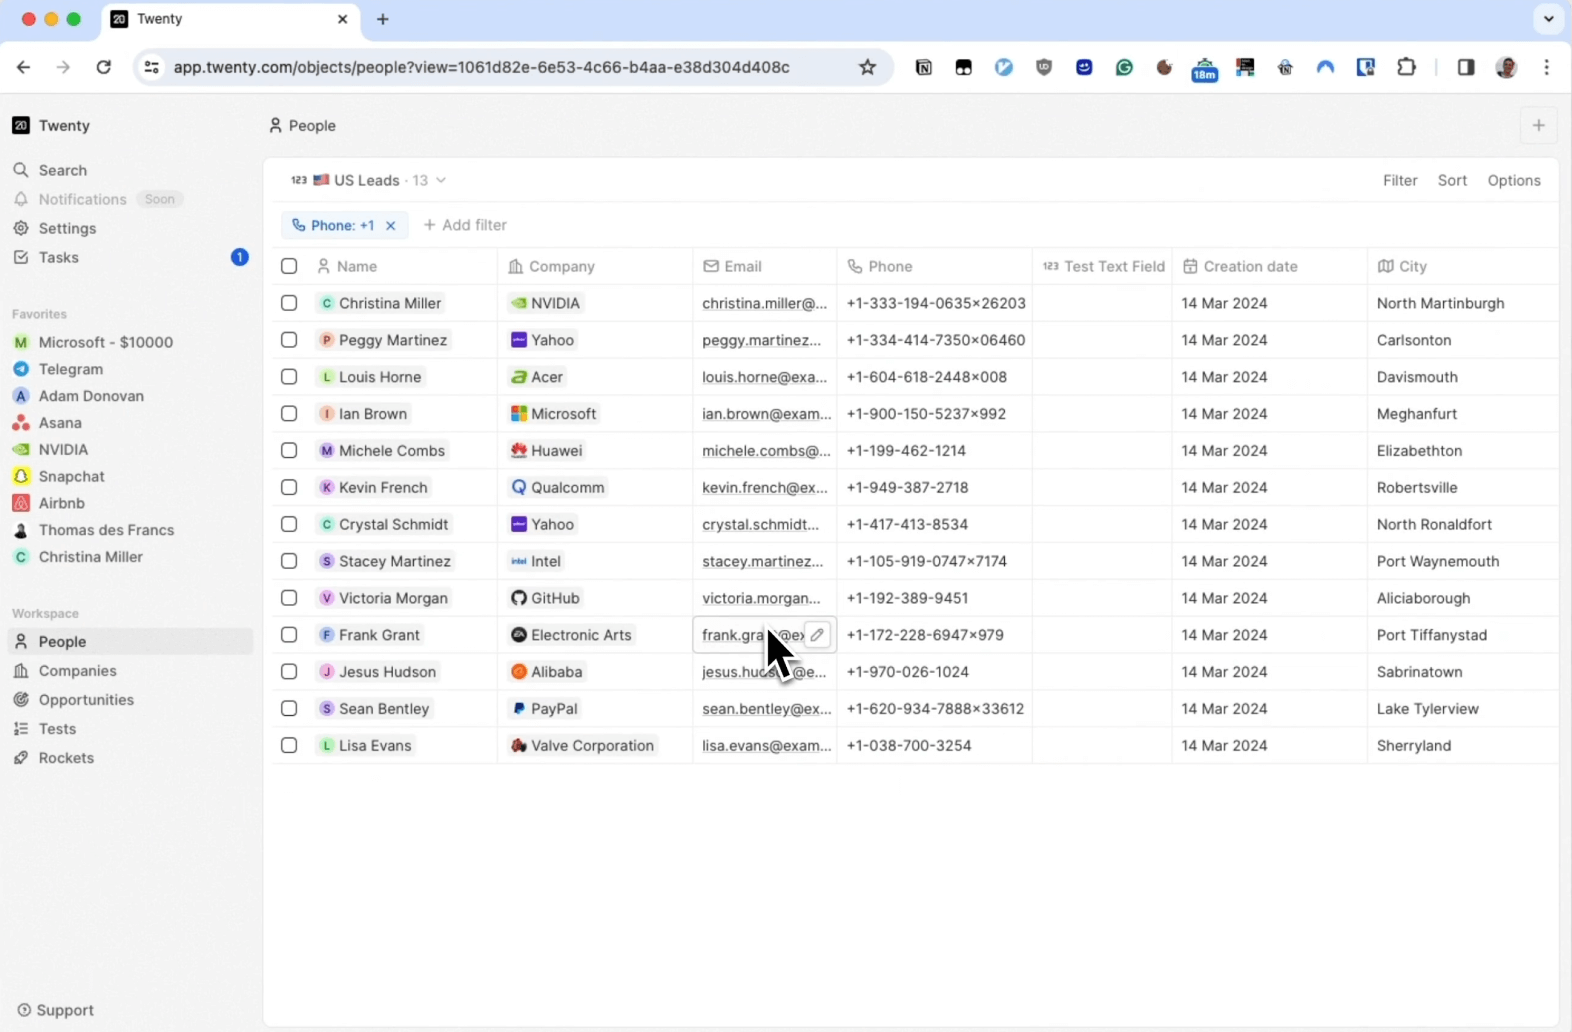
Task: Click the Snapchat favorite icon
Action: coord(20,476)
